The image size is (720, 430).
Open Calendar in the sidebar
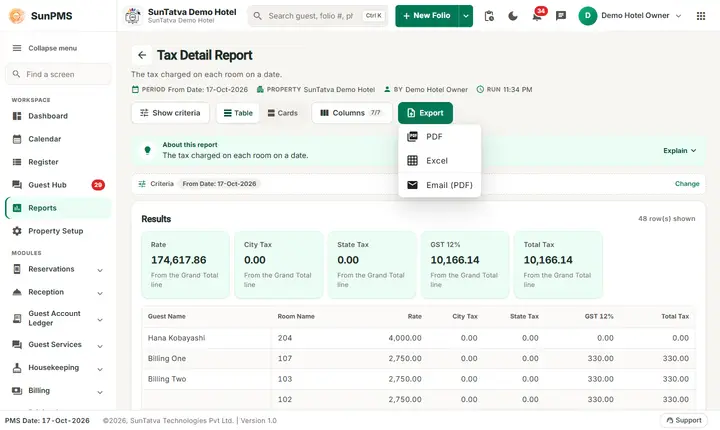tap(58, 139)
